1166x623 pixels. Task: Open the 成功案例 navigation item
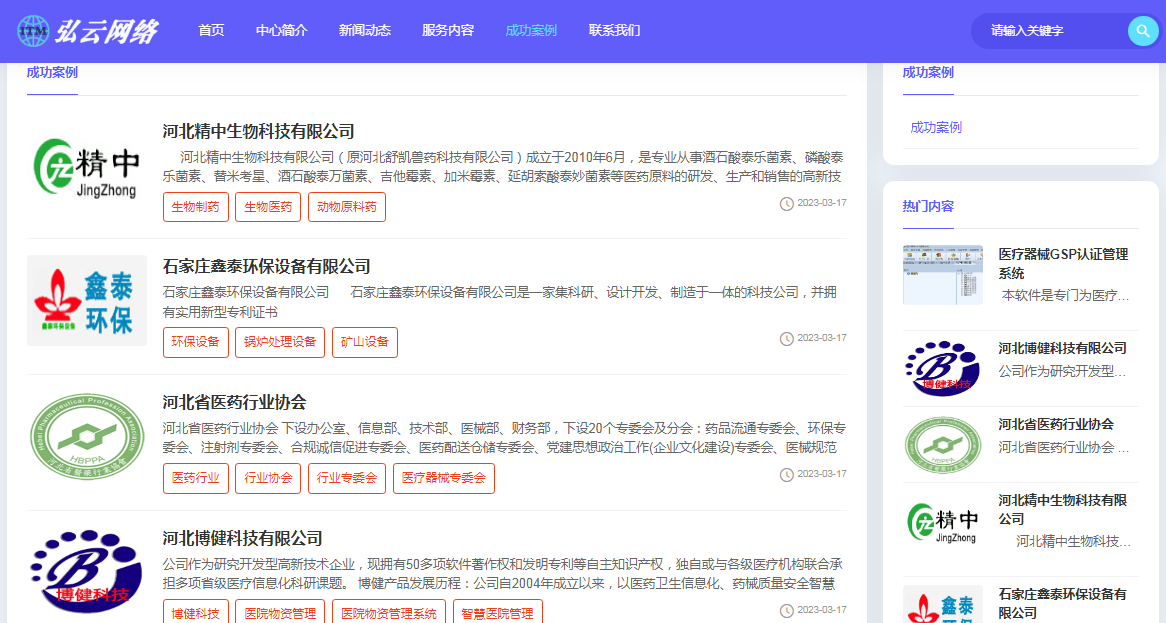coord(531,30)
